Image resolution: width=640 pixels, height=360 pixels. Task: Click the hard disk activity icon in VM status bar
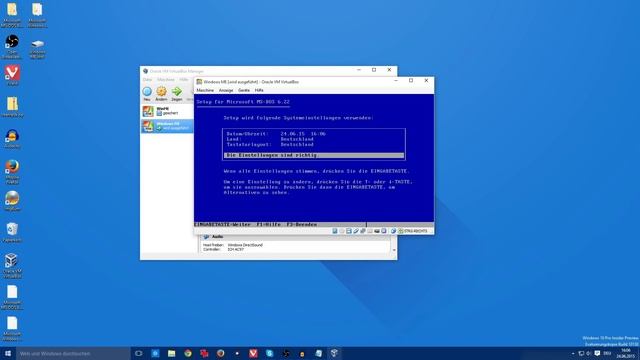[335, 231]
